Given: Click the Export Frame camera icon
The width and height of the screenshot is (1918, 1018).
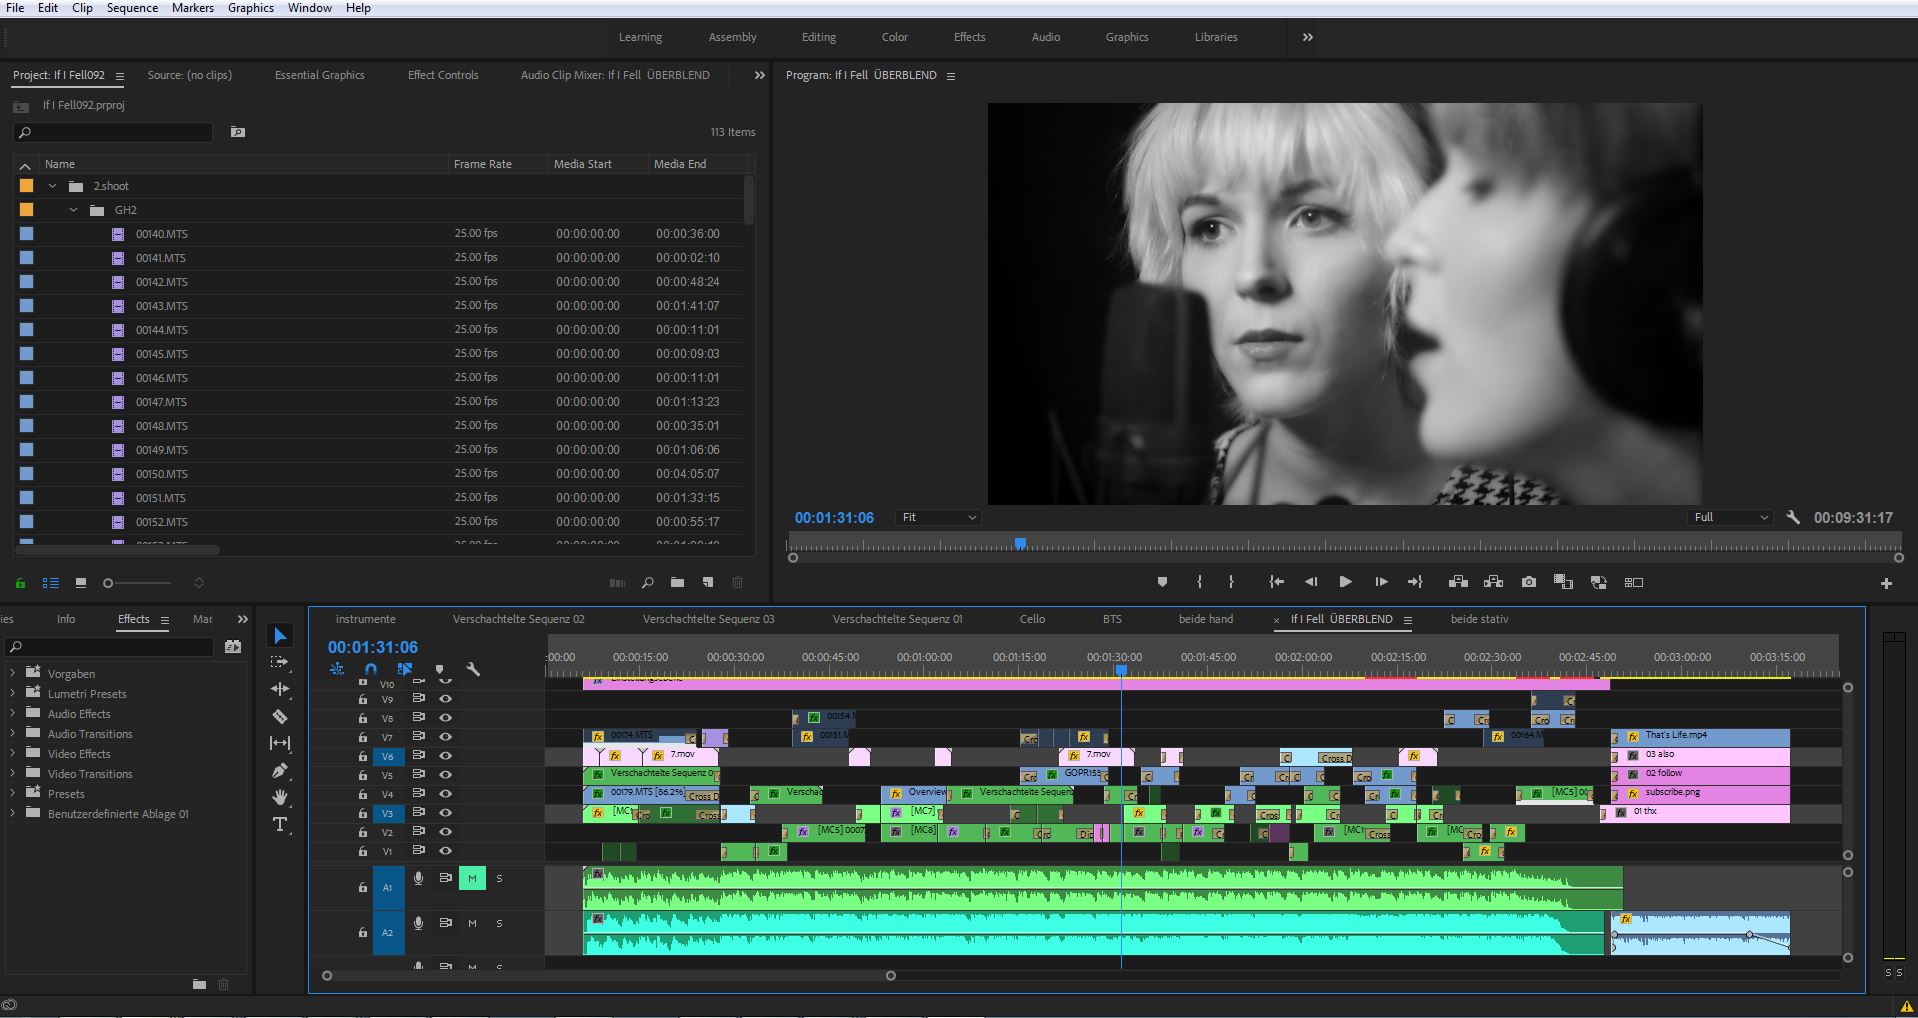Looking at the screenshot, I should pos(1528,582).
